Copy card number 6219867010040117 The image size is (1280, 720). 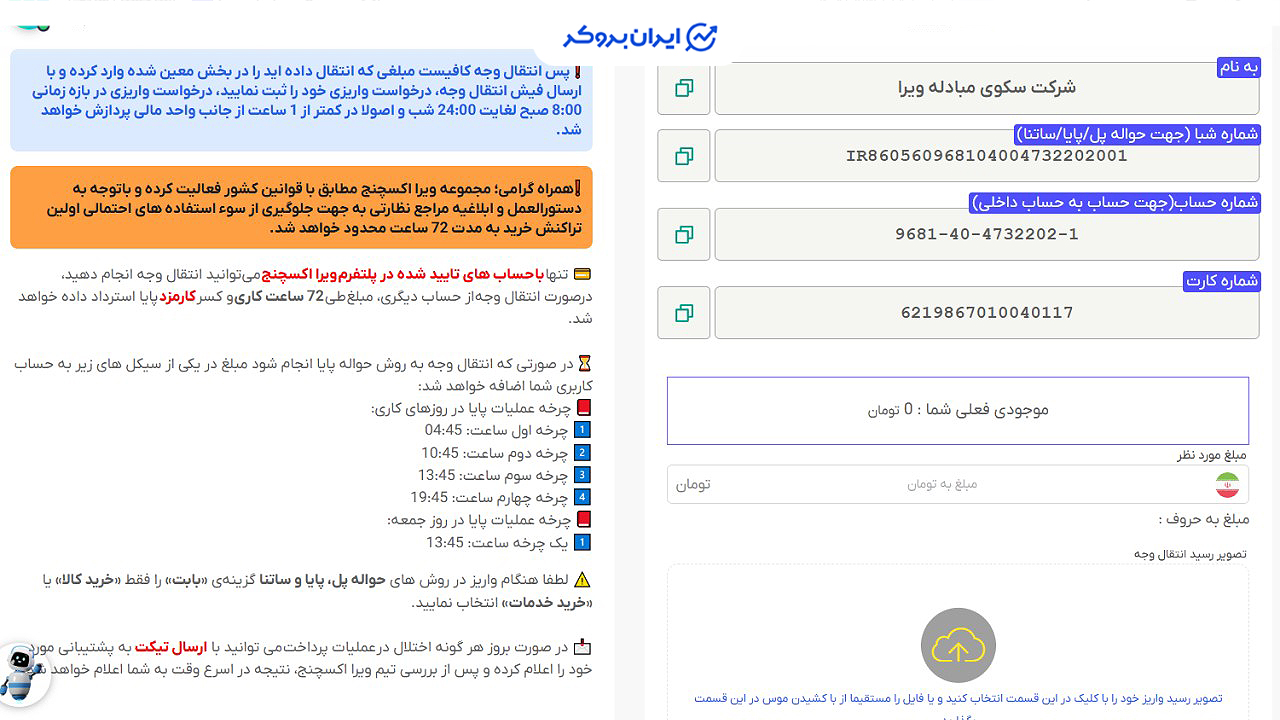pyautogui.click(x=684, y=313)
